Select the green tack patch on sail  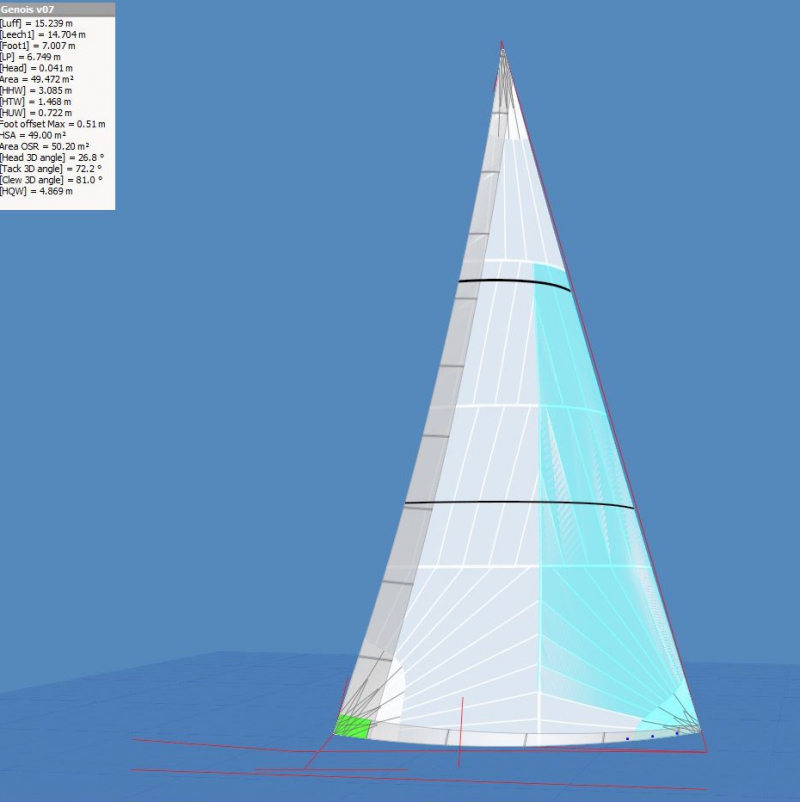point(352,727)
